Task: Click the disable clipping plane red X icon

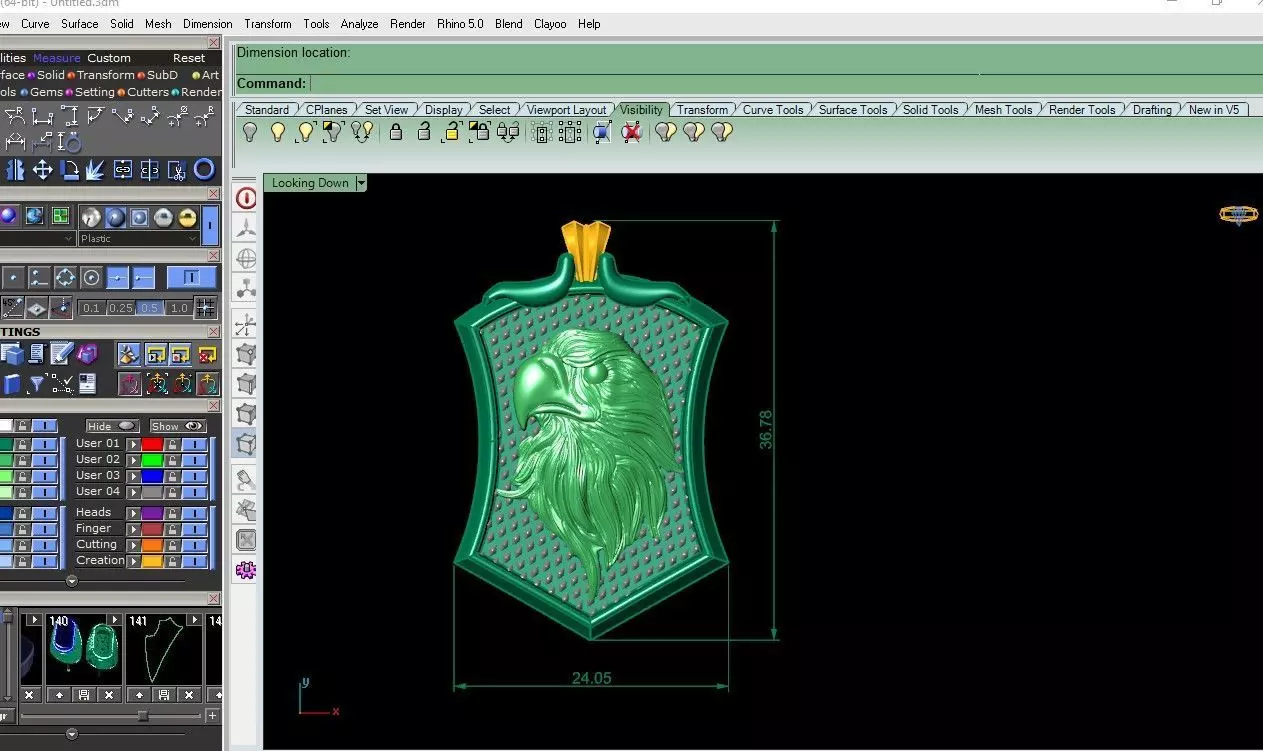Action: click(x=631, y=131)
